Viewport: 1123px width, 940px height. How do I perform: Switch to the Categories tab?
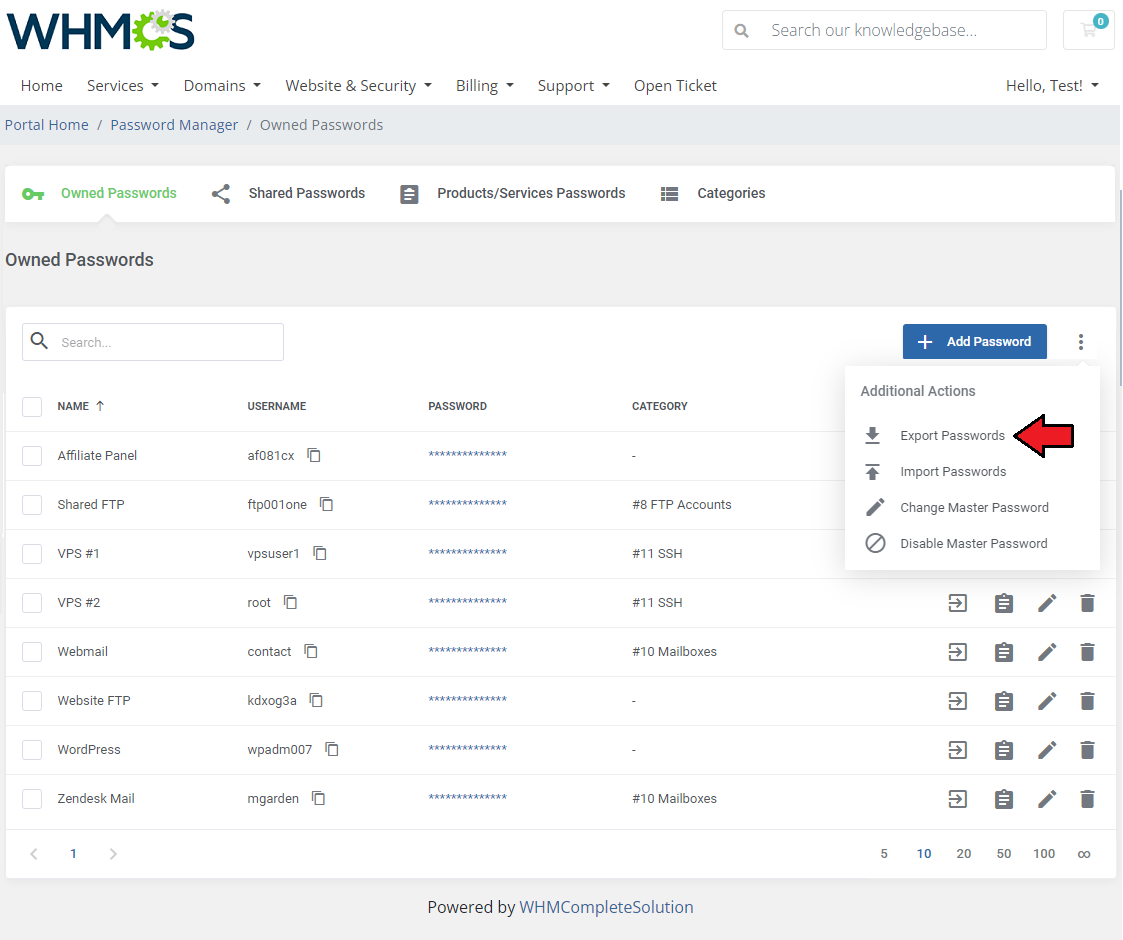click(713, 193)
